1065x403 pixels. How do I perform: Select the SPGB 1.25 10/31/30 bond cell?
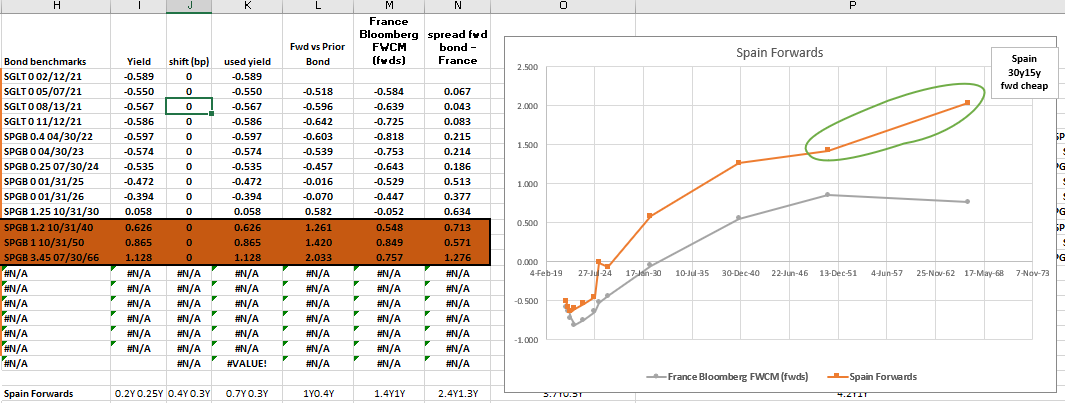56,211
